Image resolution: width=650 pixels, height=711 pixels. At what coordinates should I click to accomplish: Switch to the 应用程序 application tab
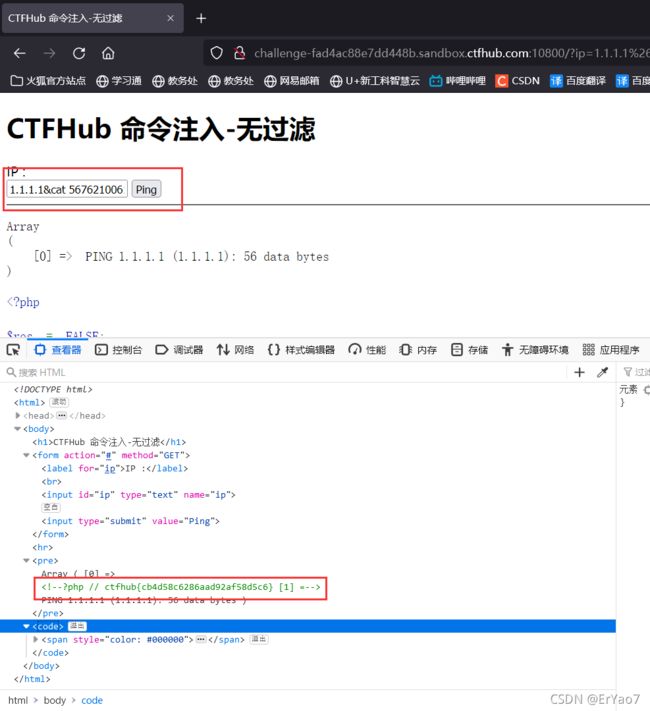click(611, 350)
